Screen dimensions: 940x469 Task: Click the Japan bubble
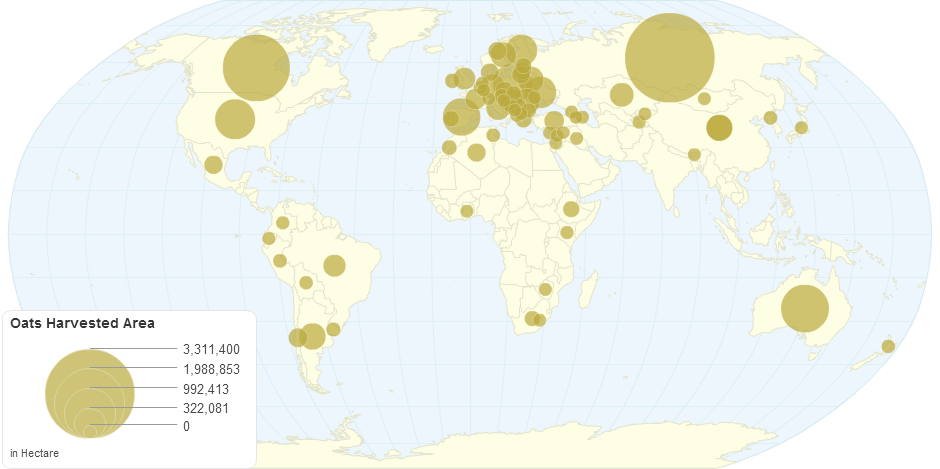(x=800, y=127)
